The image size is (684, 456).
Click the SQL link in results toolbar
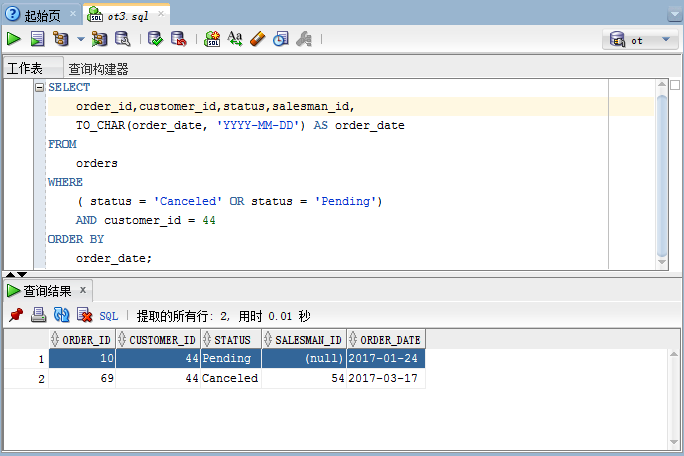pos(108,315)
